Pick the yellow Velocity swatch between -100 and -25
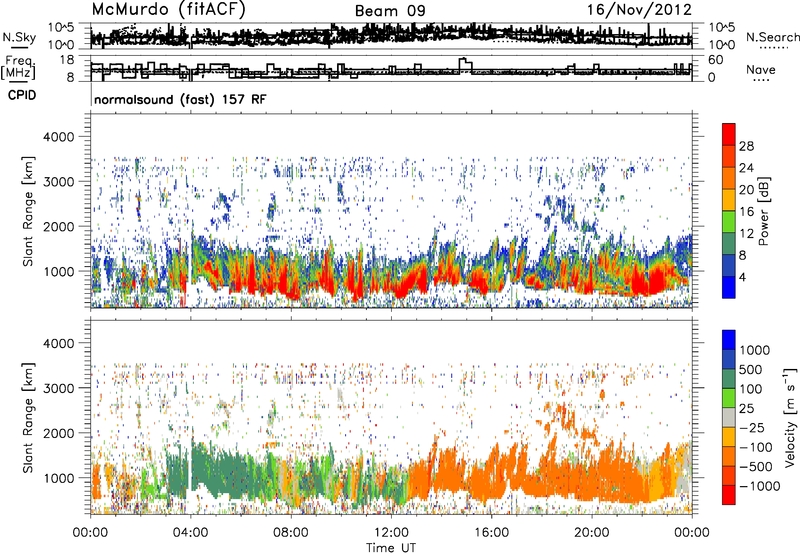This screenshot has width=800, height=554. click(x=729, y=437)
